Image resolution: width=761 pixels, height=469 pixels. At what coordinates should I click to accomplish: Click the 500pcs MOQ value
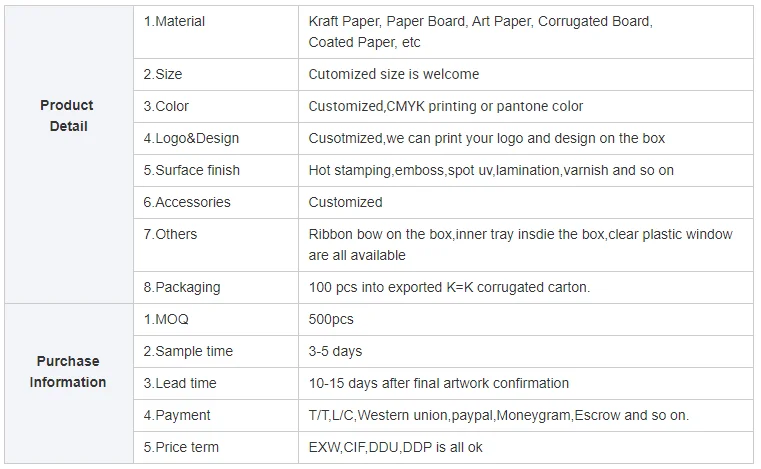tap(331, 320)
